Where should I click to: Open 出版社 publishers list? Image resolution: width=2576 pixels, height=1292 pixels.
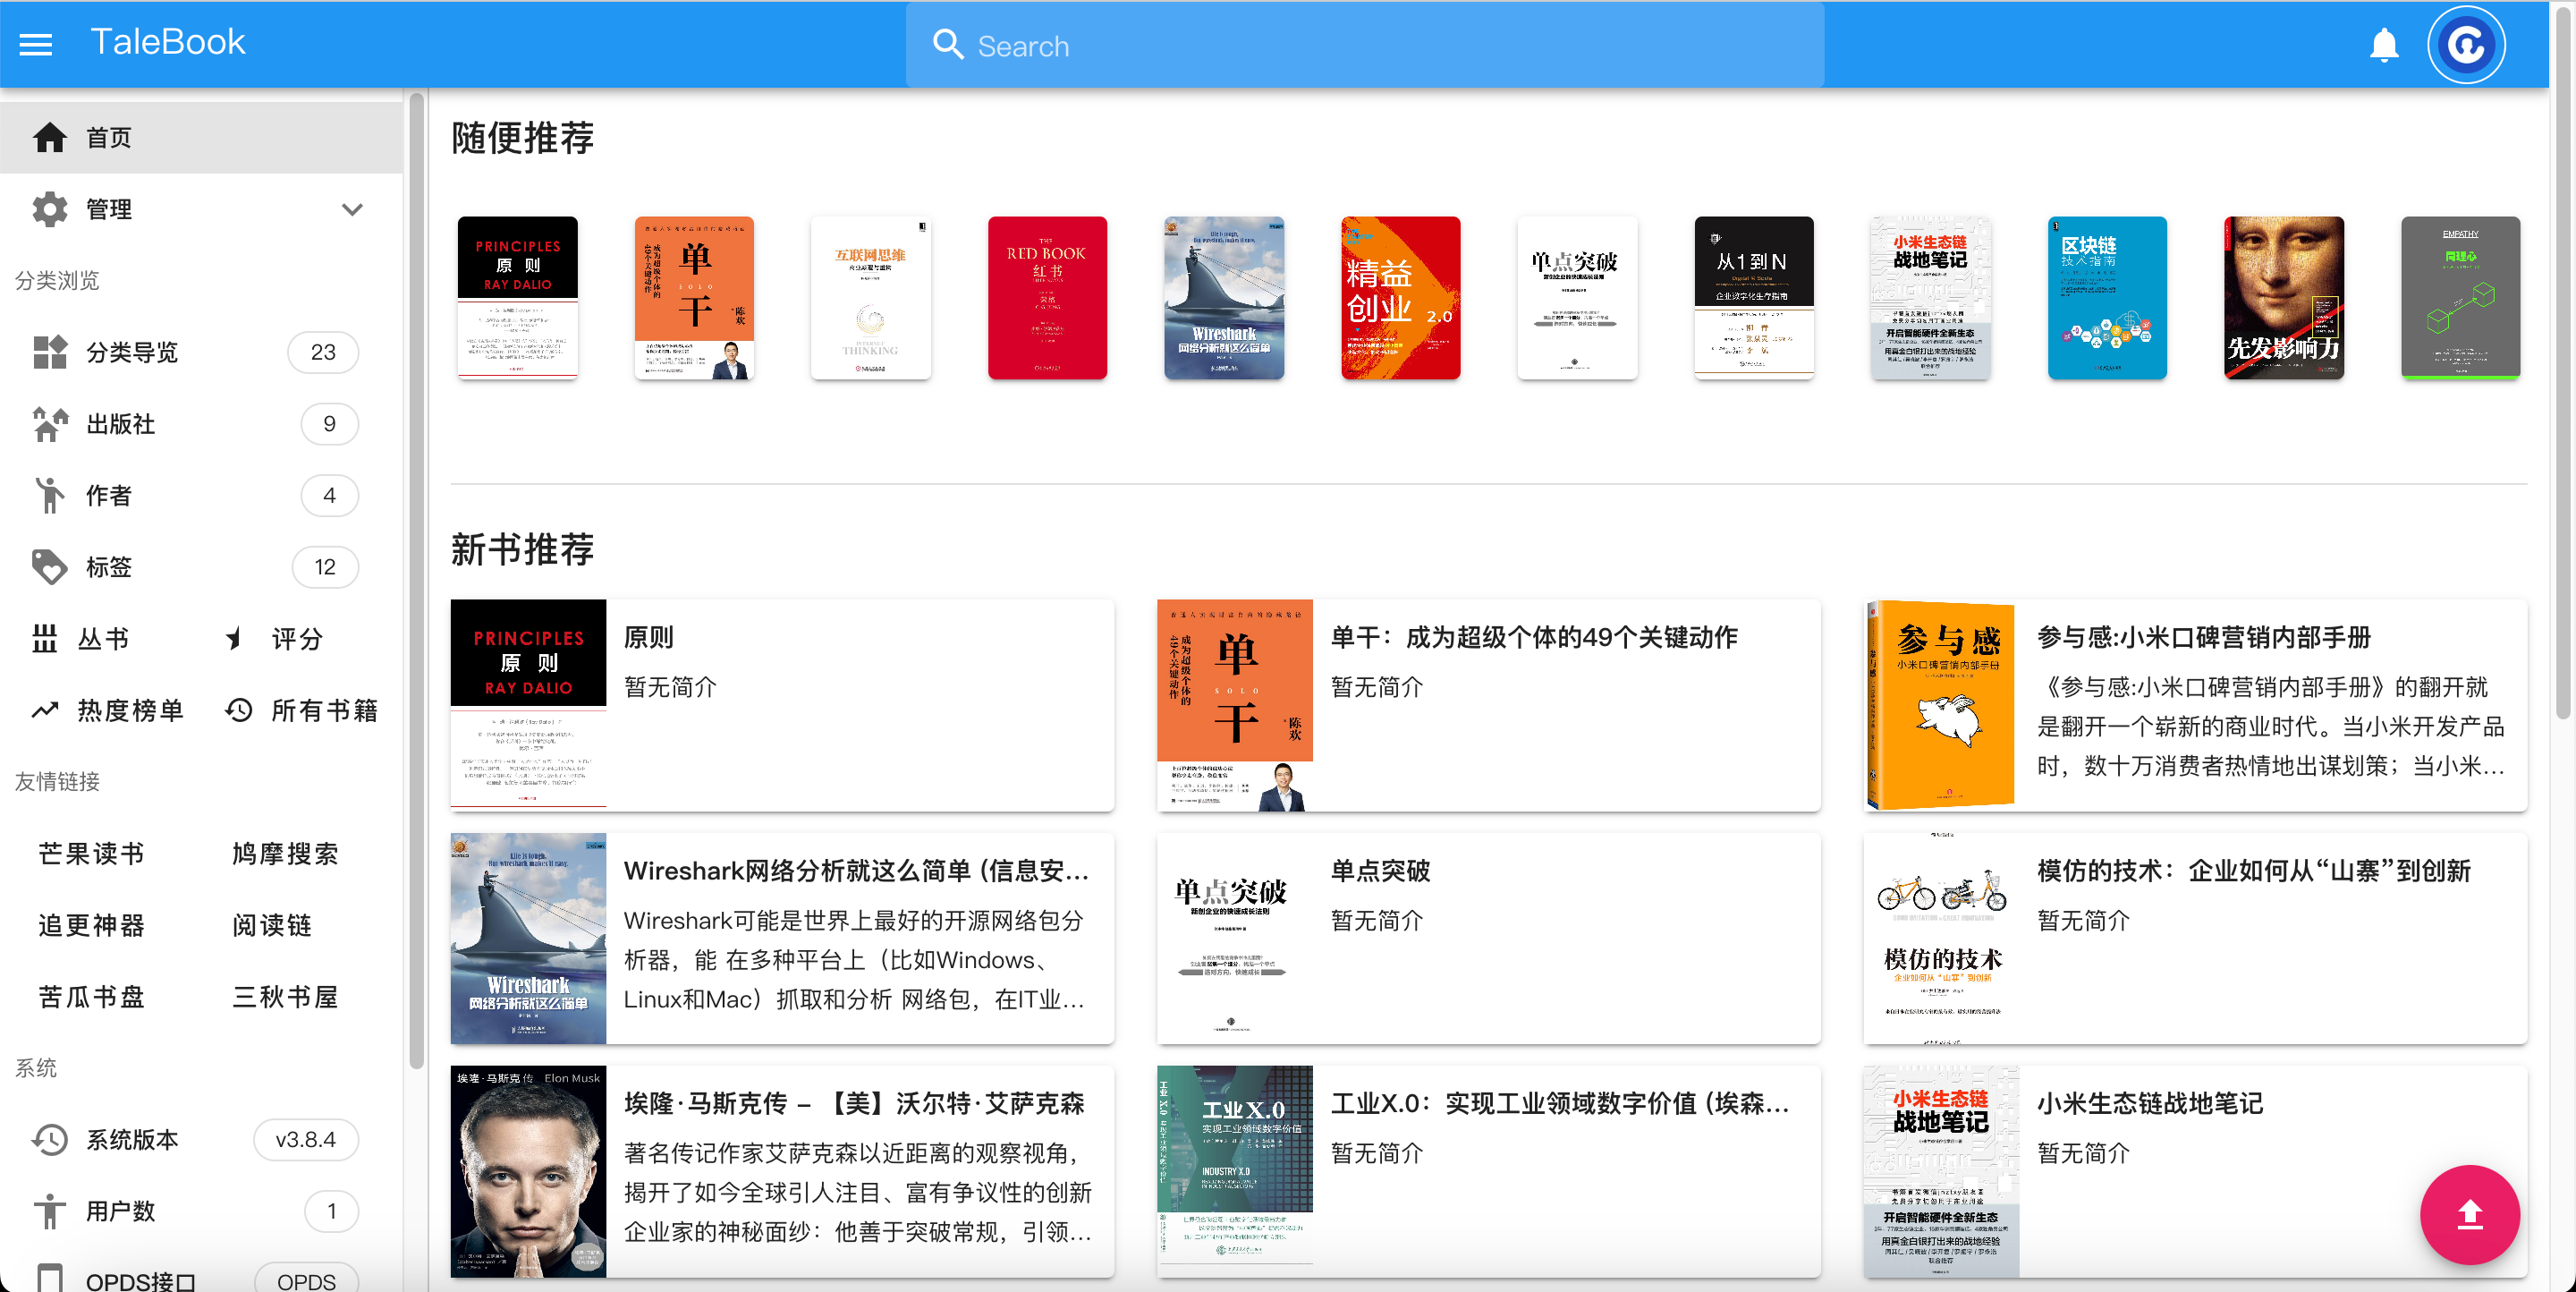[x=201, y=424]
